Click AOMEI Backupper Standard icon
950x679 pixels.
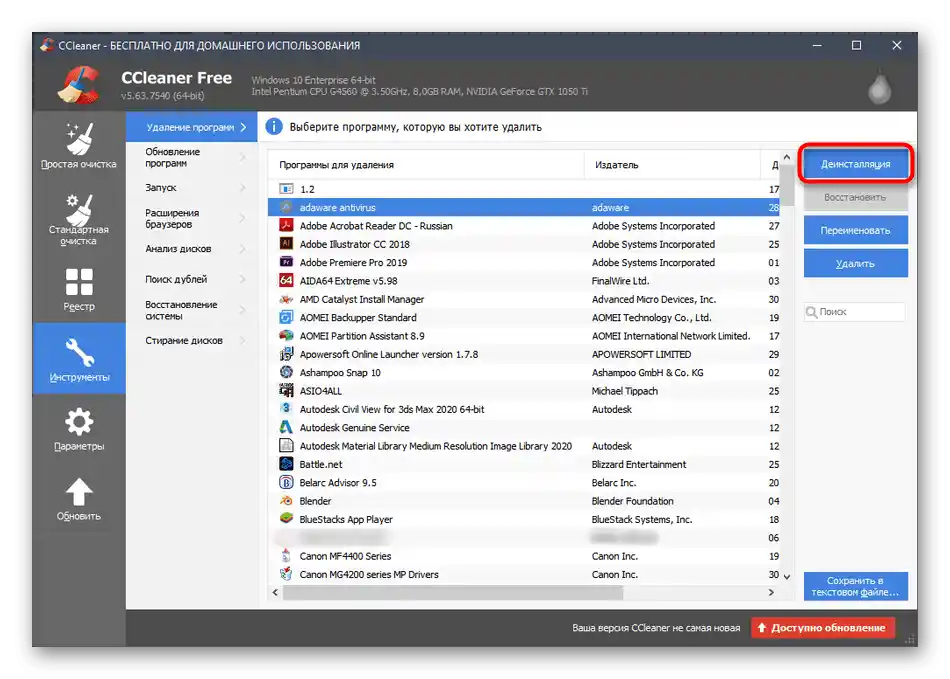click(286, 317)
